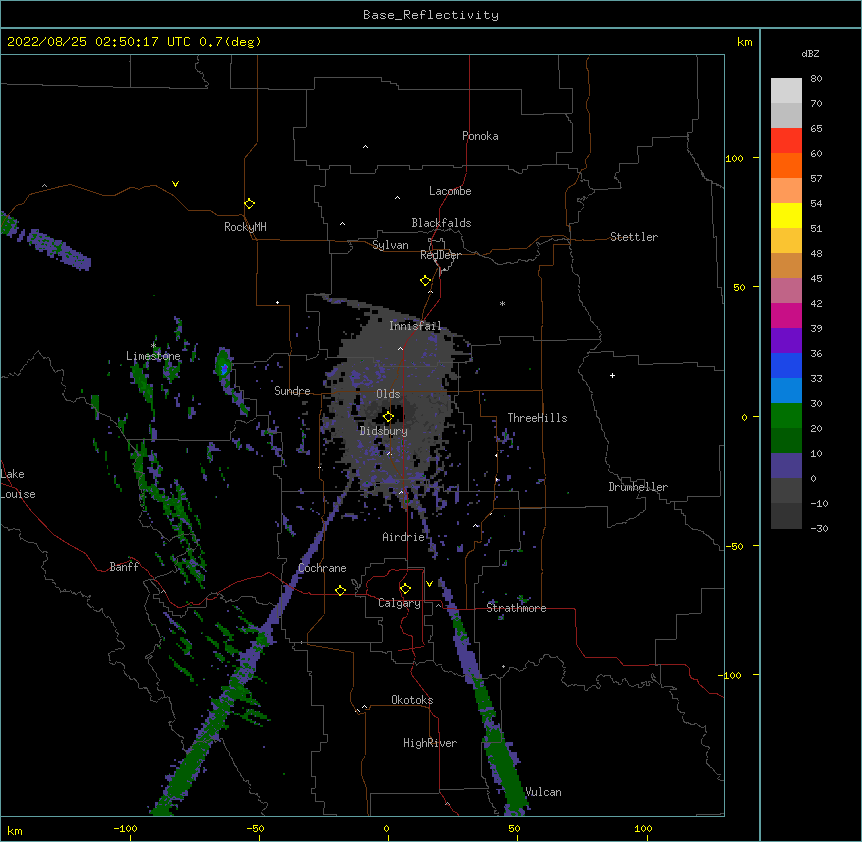Click the yellow marker south of Cochrane
This screenshot has width=862, height=842.
340,590
